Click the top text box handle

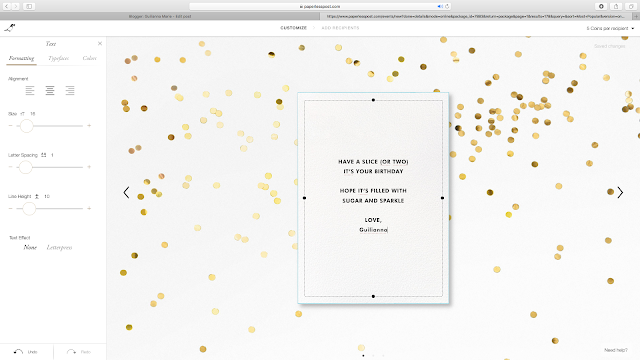point(373,100)
